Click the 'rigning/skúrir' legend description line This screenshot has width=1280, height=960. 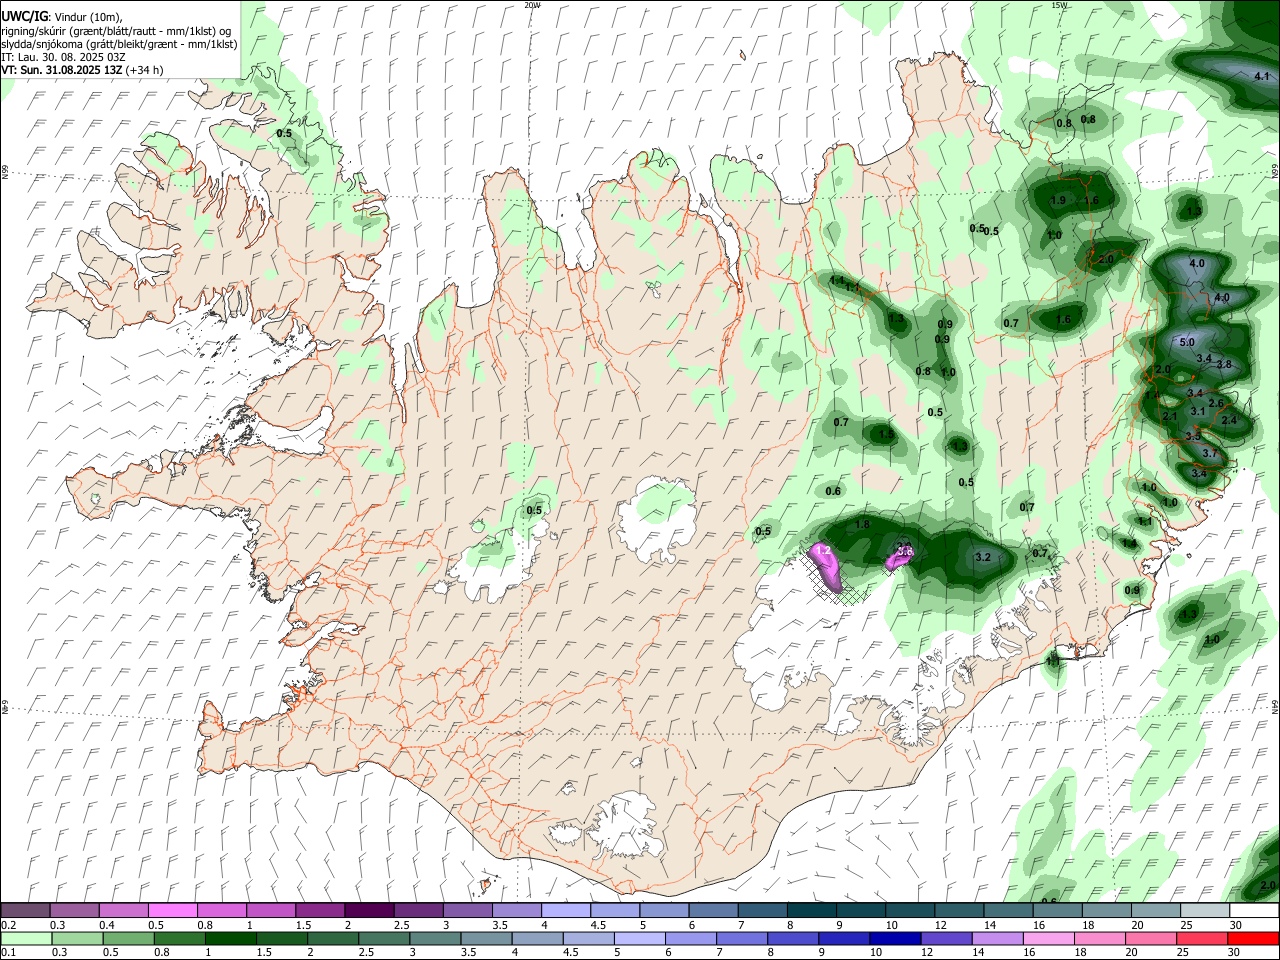point(118,31)
